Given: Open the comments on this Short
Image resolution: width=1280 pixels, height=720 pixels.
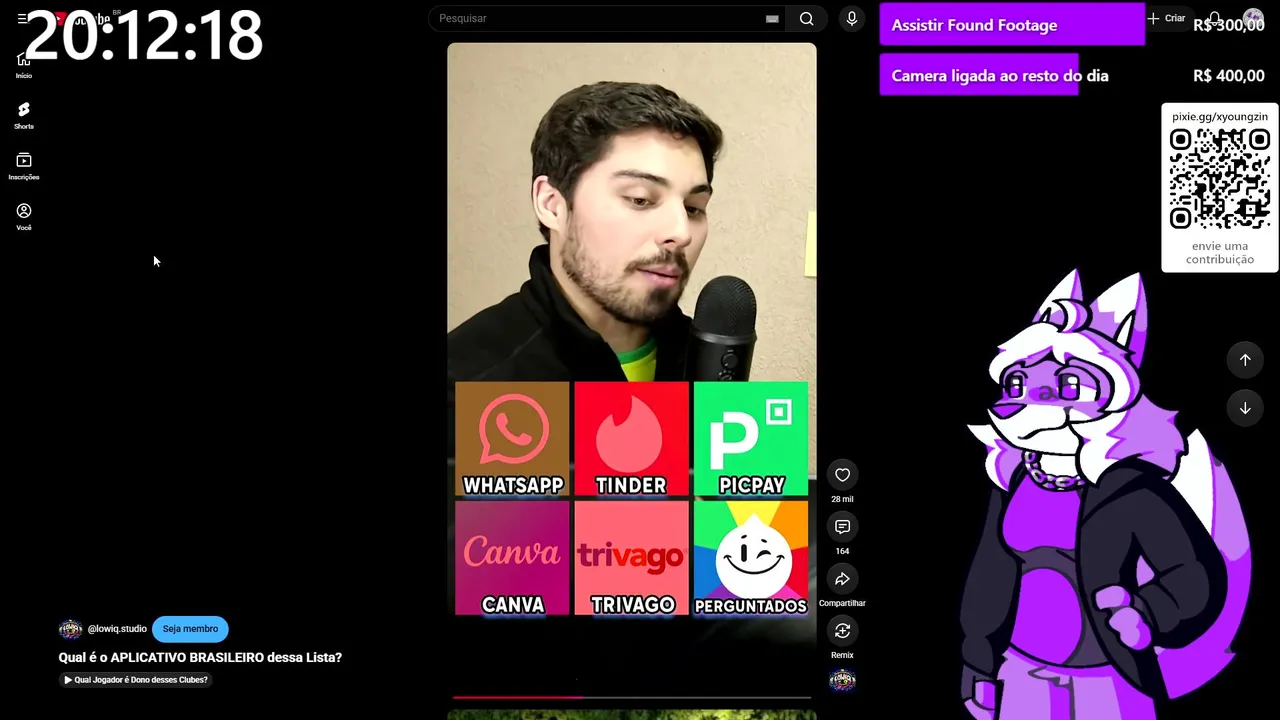Looking at the screenshot, I should tap(842, 527).
